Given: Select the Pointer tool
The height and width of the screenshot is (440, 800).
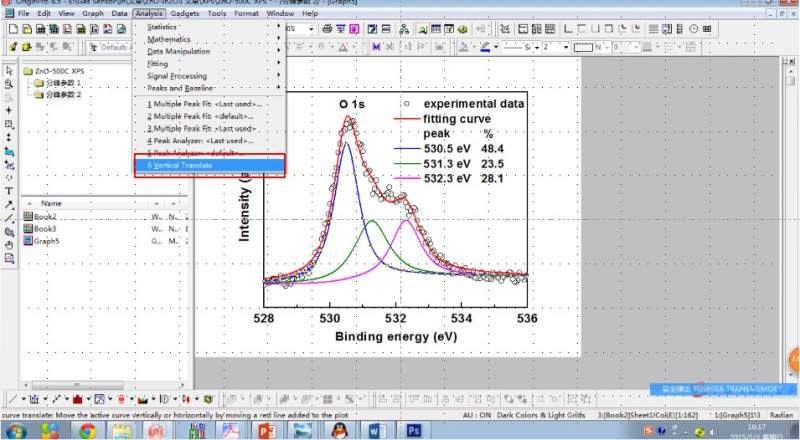Looking at the screenshot, I should tap(9, 70).
